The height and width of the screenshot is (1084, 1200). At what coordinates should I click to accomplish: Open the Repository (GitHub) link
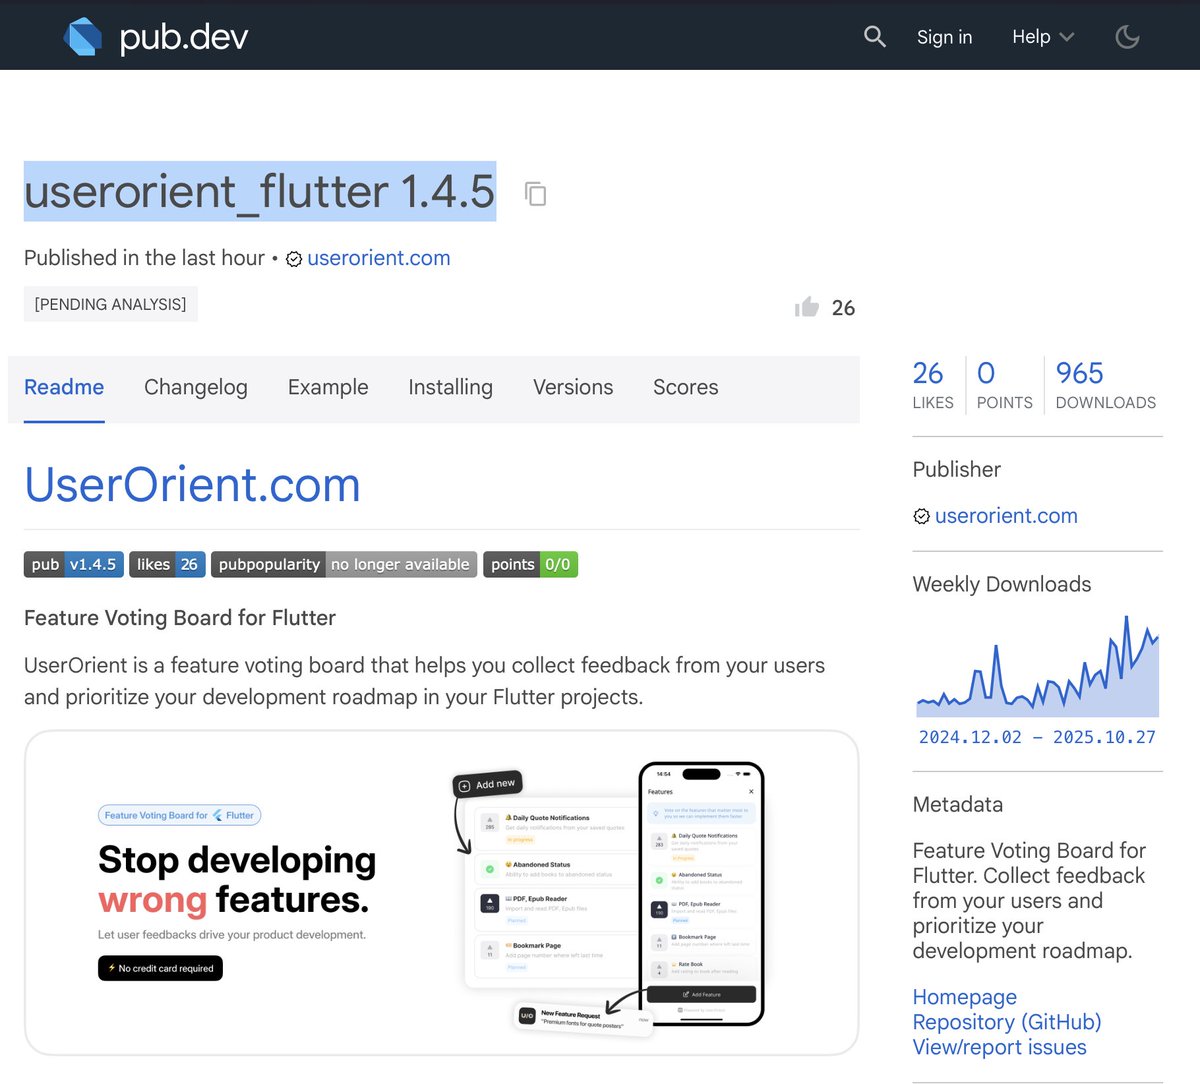point(1006,1022)
